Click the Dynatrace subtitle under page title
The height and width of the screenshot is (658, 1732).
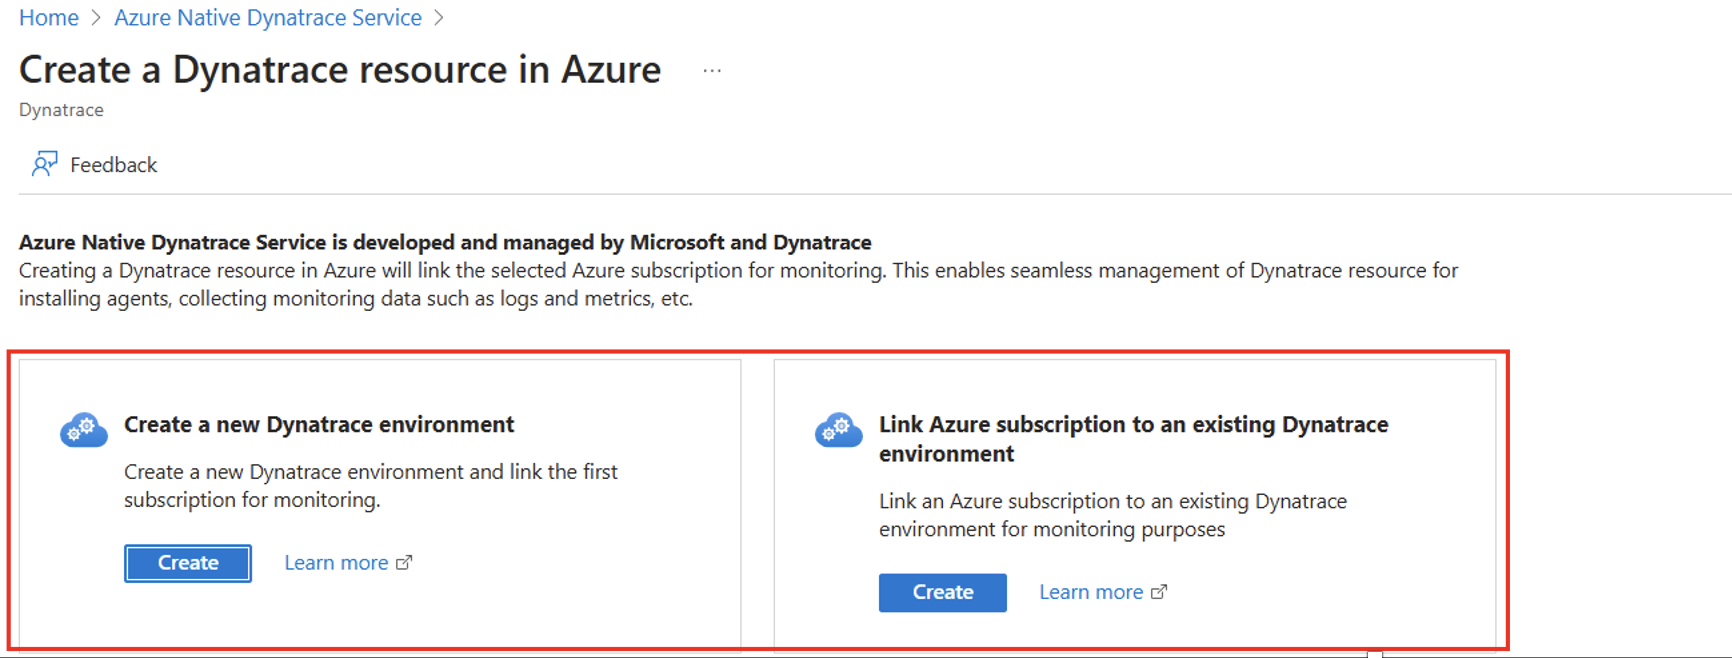coord(61,110)
